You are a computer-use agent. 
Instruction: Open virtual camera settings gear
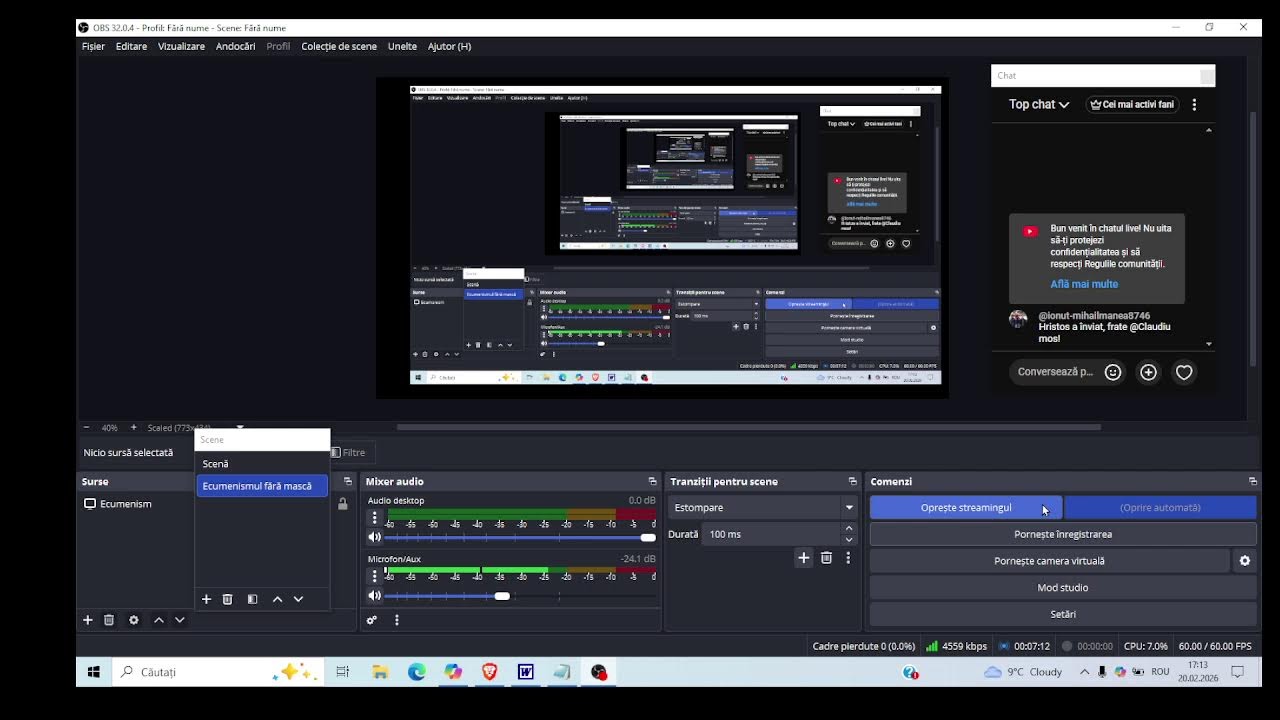click(x=1245, y=561)
